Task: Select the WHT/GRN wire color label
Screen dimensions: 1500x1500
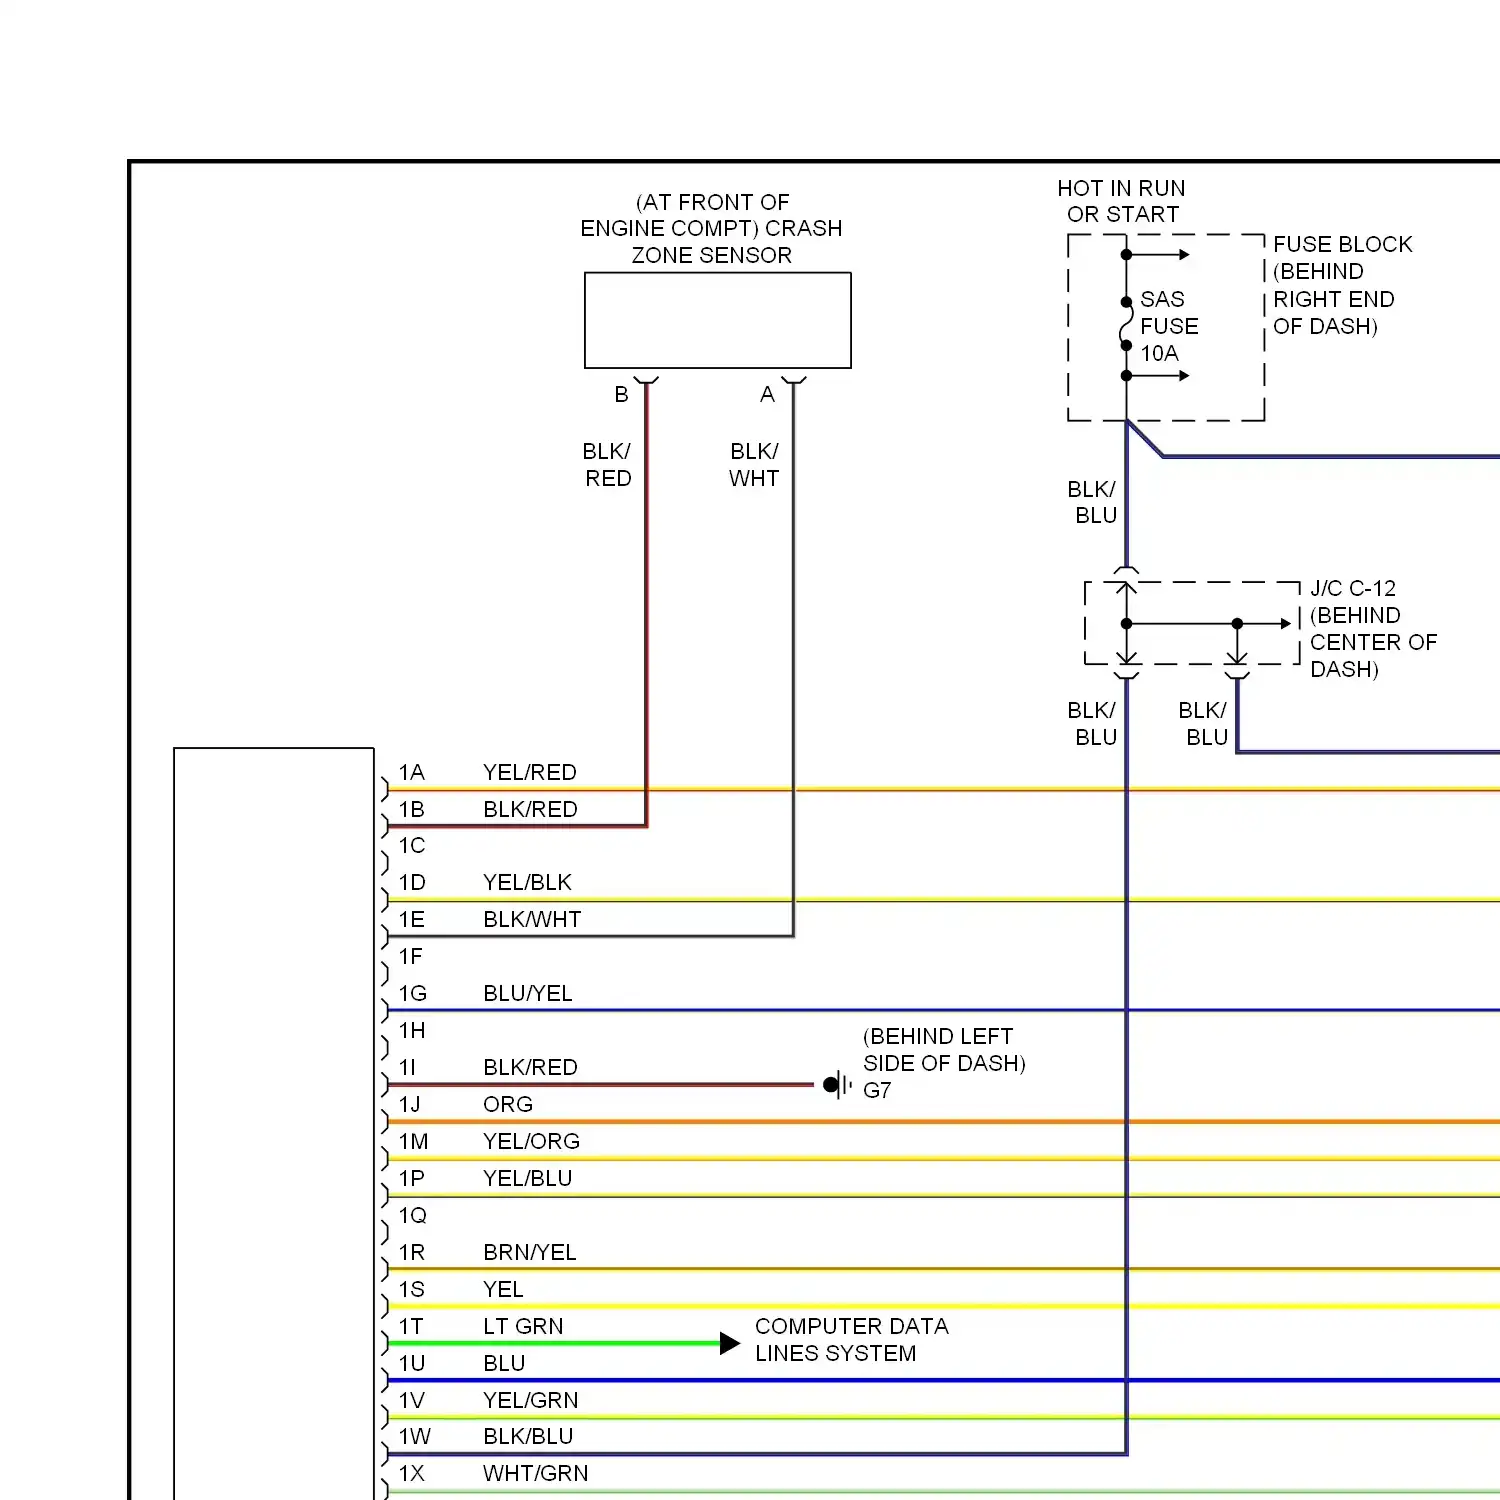Action: tap(536, 1474)
